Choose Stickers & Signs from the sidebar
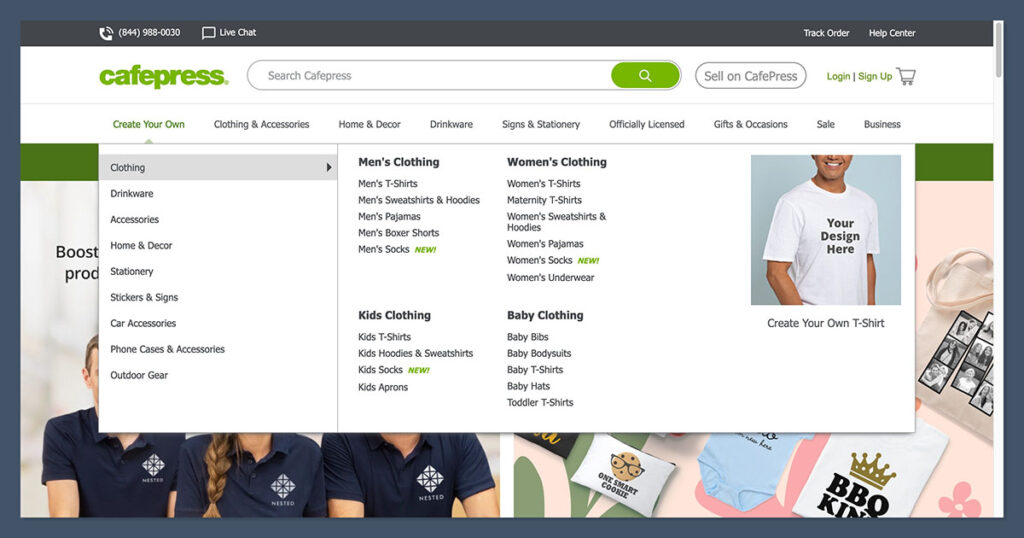The width and height of the screenshot is (1024, 538). (x=144, y=298)
